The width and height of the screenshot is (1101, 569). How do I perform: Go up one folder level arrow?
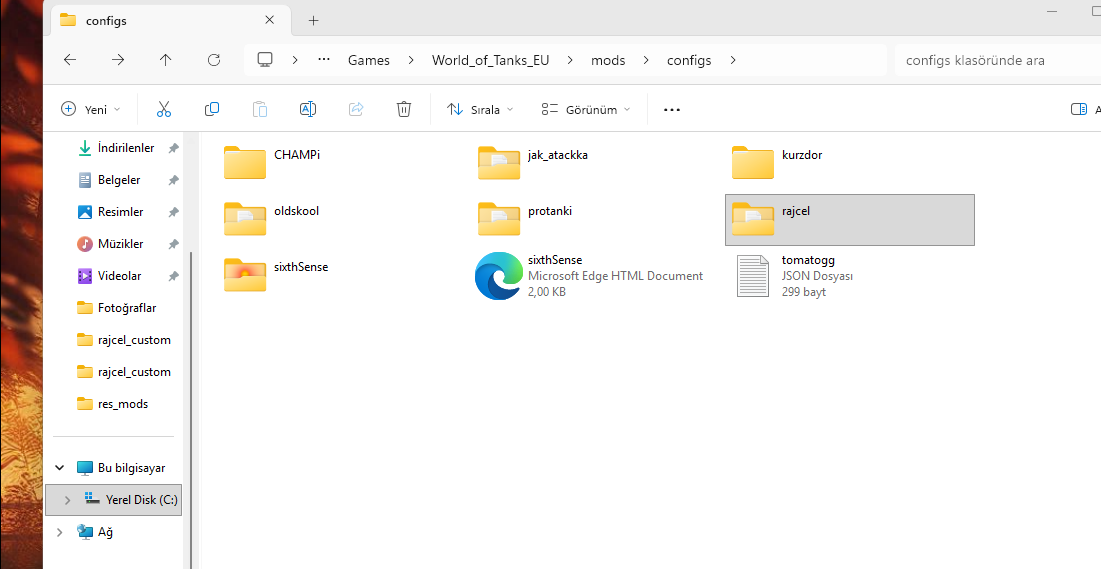(166, 60)
